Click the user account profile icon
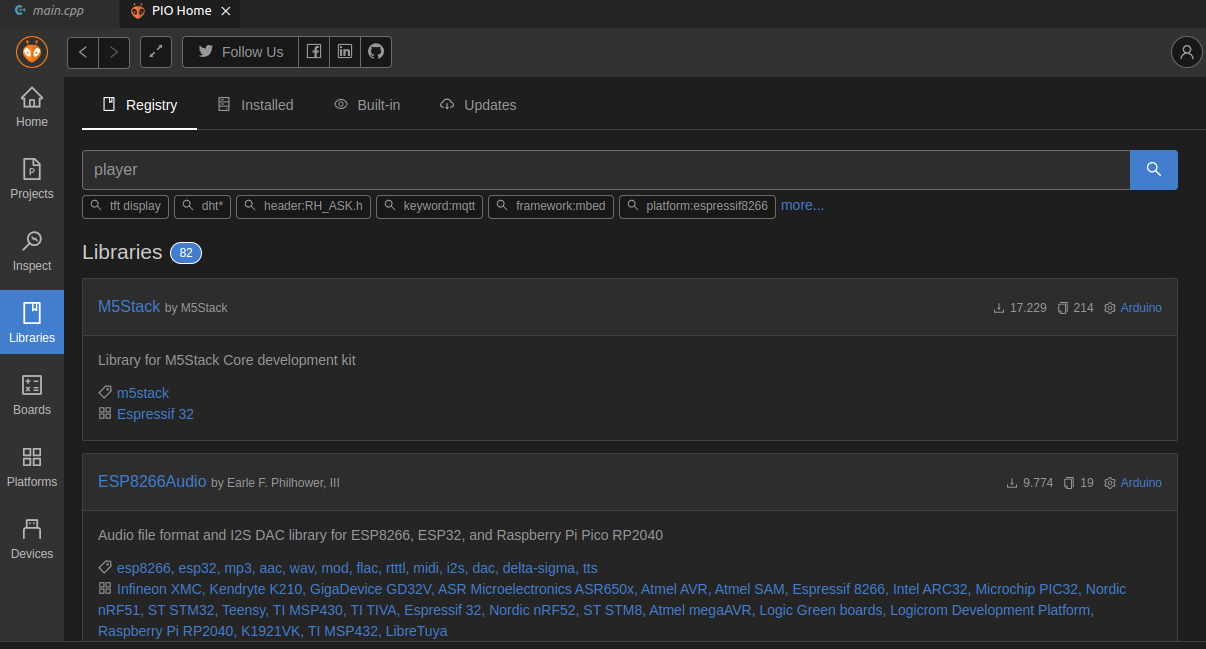This screenshot has height=649, width=1206. (1187, 52)
